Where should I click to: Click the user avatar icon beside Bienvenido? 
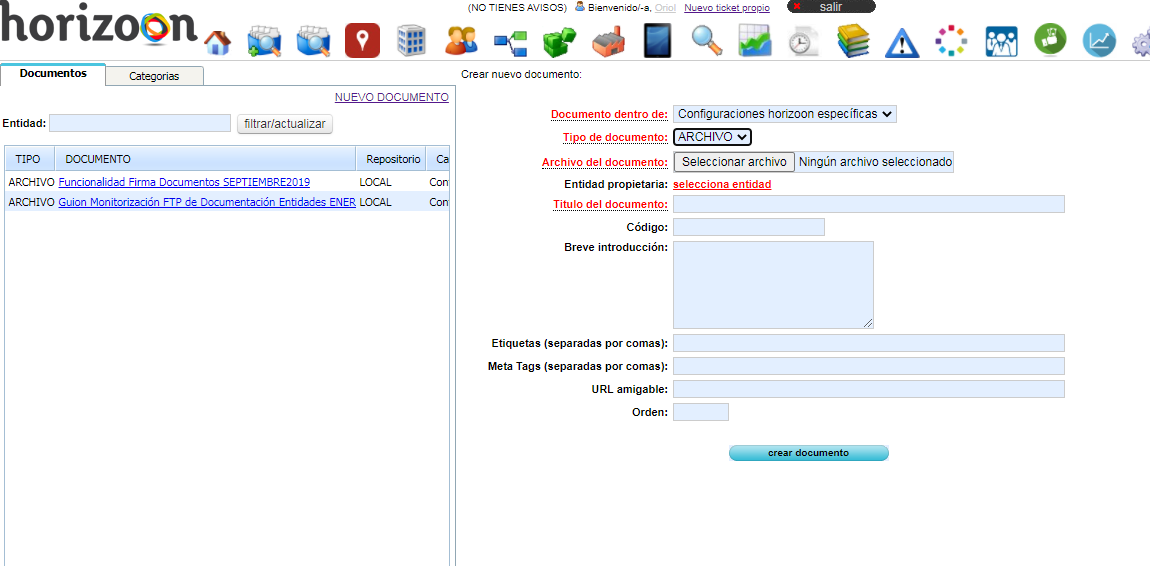(580, 7)
